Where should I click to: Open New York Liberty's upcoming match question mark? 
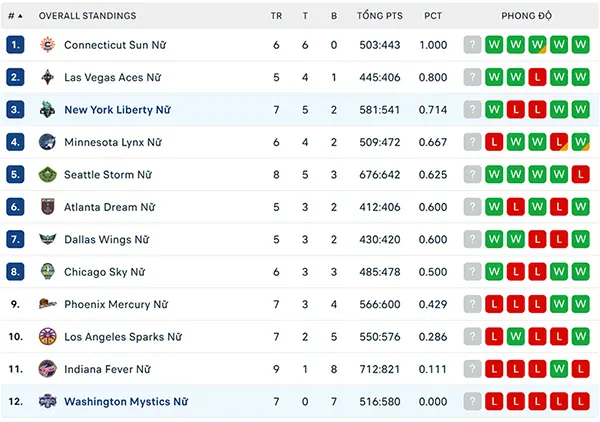[x=472, y=110]
